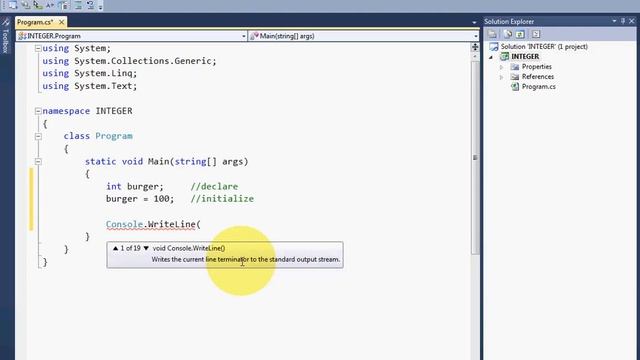Open the INTEGER.Program types dropdown
The width and height of the screenshot is (640, 360).
point(244,36)
